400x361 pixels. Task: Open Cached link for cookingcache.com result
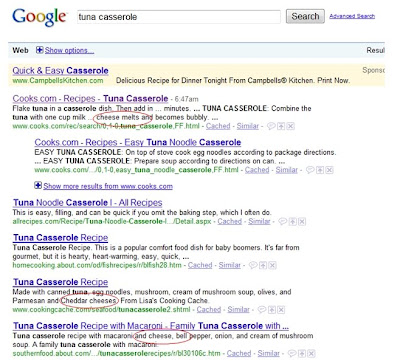coord(209,309)
